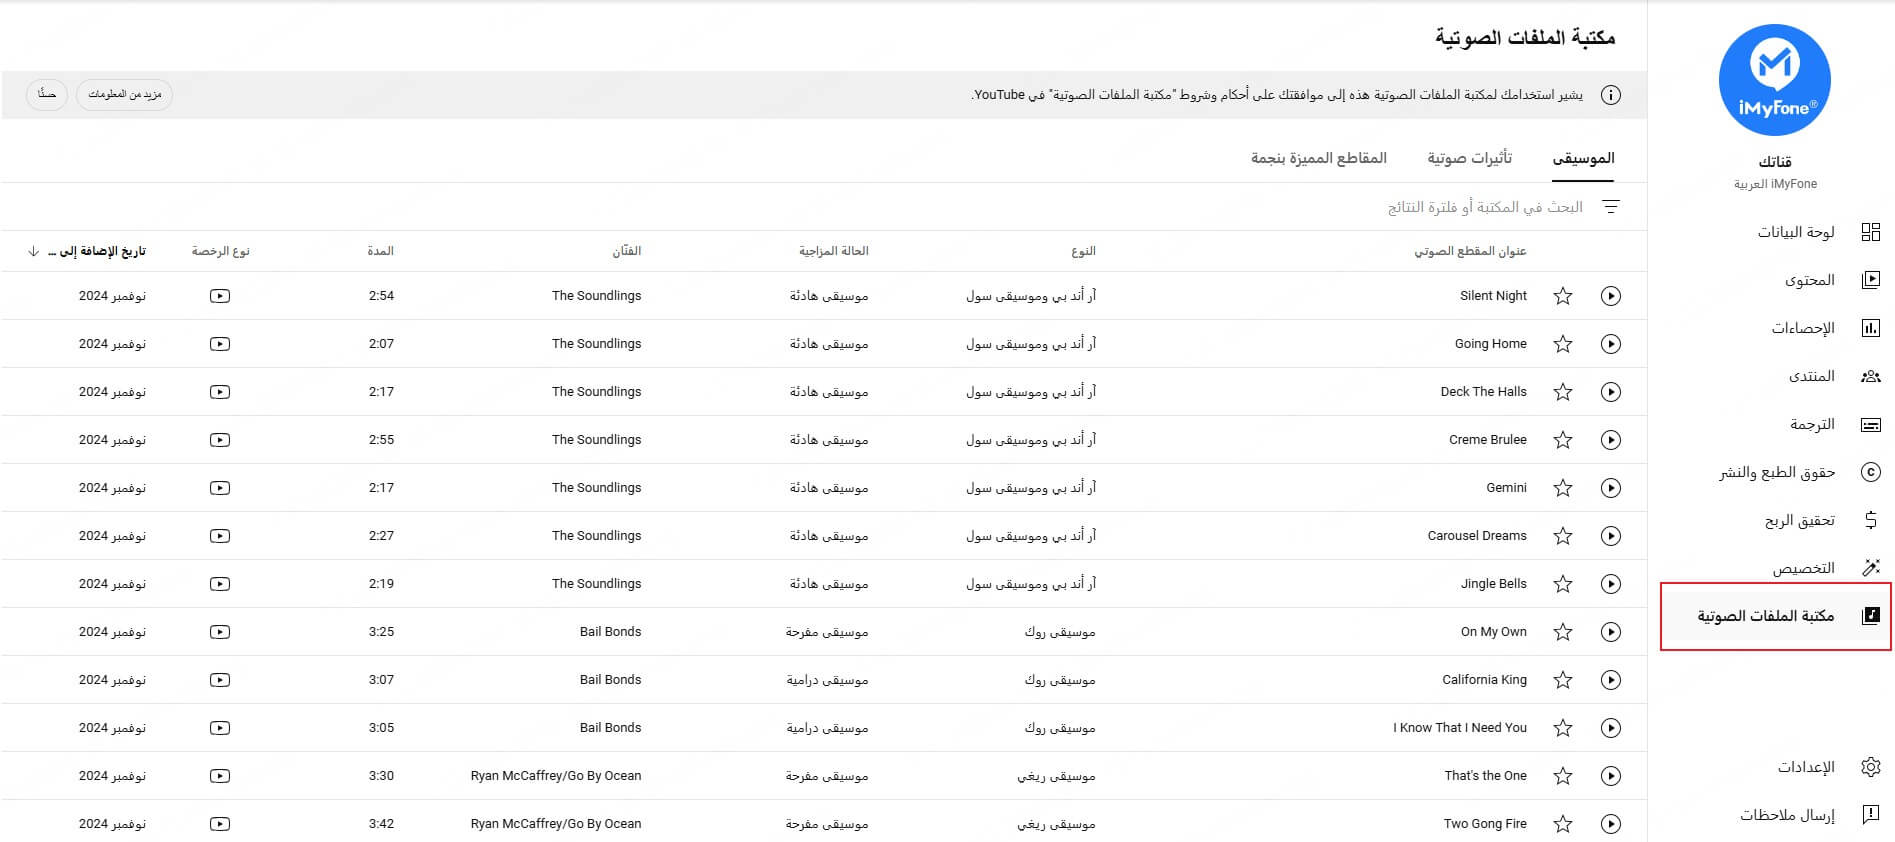Click license type icon for Two Gong Fire
This screenshot has height=842, width=1895.
point(220,824)
